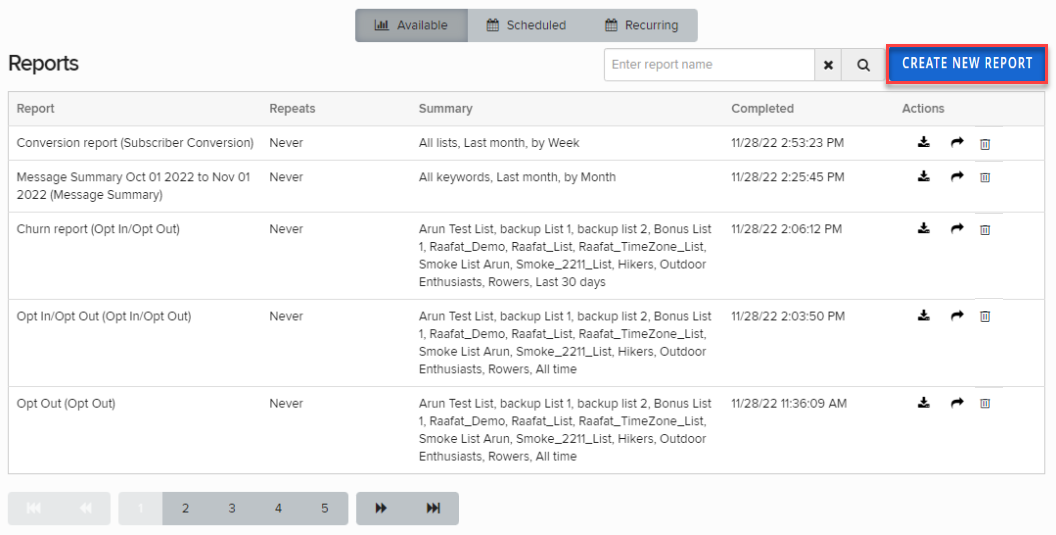The height and width of the screenshot is (535, 1056).
Task: Click the Reports page heading
Action: (x=44, y=63)
